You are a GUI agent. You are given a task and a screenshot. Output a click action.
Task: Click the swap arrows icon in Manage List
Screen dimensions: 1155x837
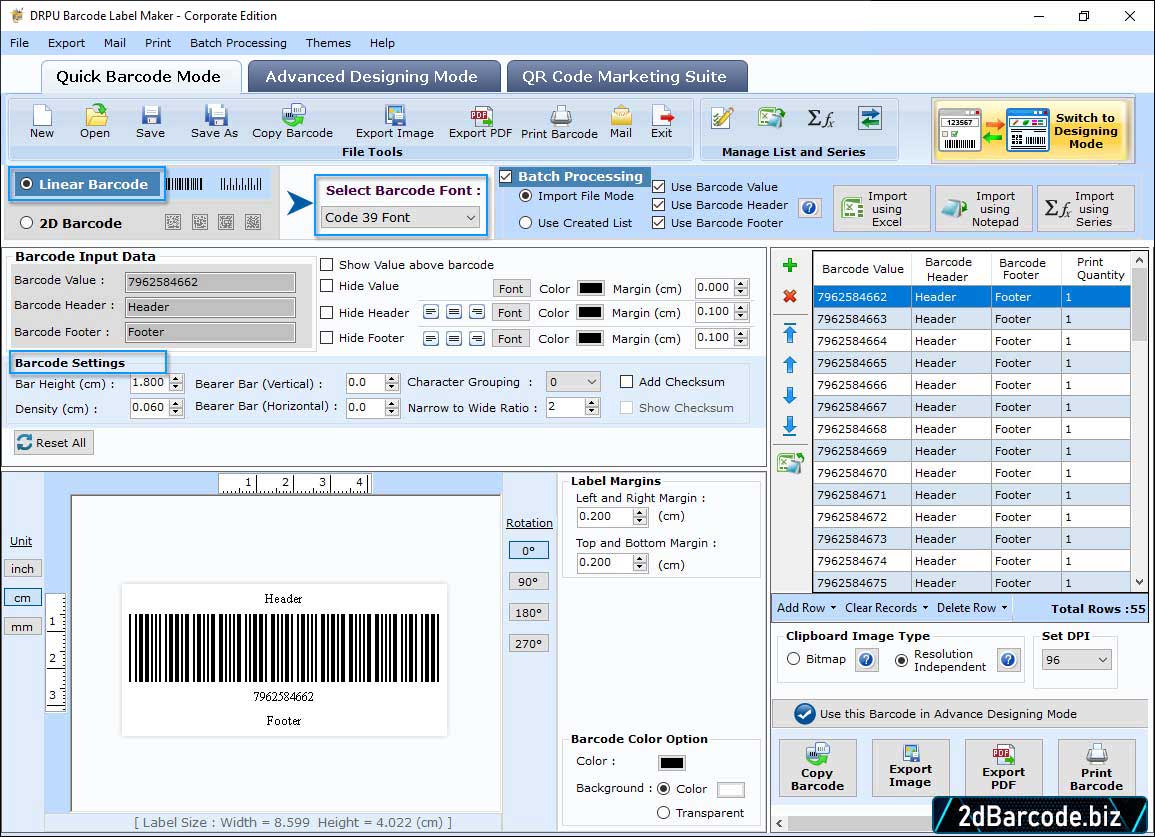click(x=870, y=118)
